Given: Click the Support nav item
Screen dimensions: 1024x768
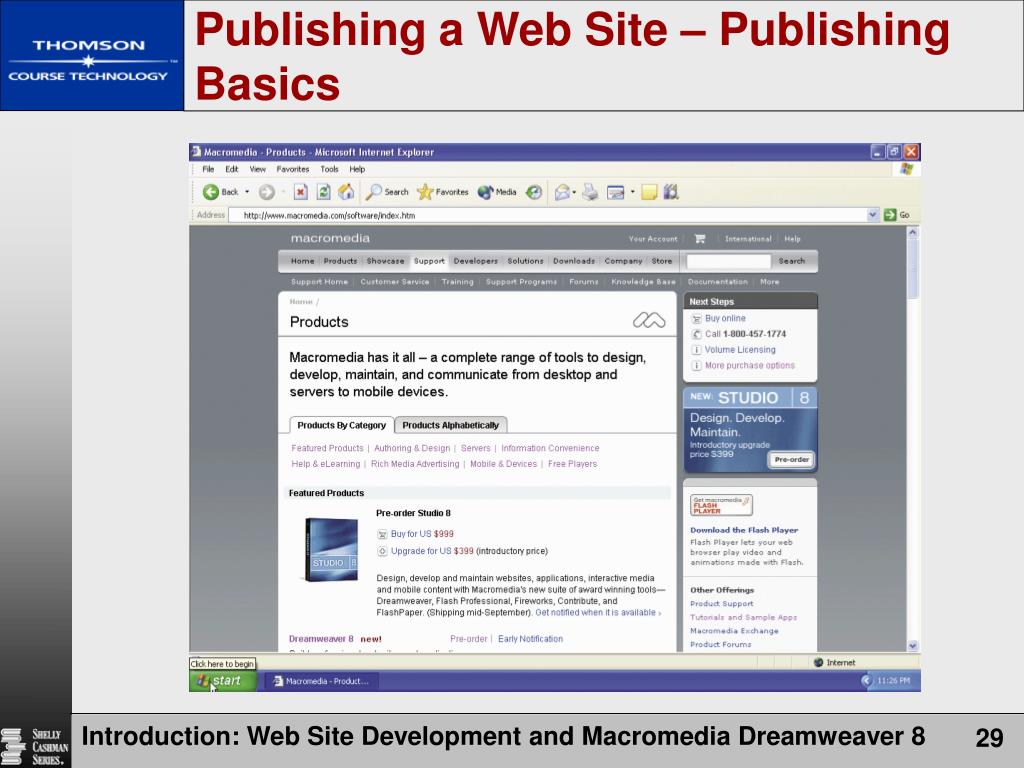Looking at the screenshot, I should pos(429,261).
